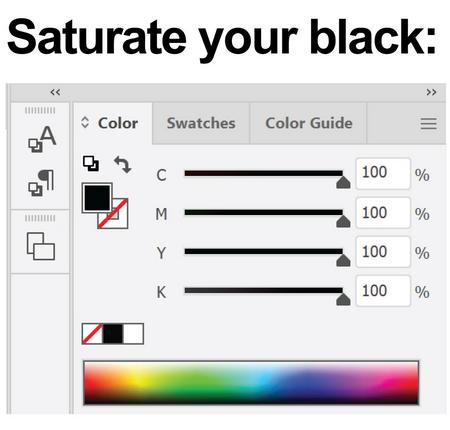Open the Paragraph panel icon
The width and height of the screenshot is (450, 430).
41,183
